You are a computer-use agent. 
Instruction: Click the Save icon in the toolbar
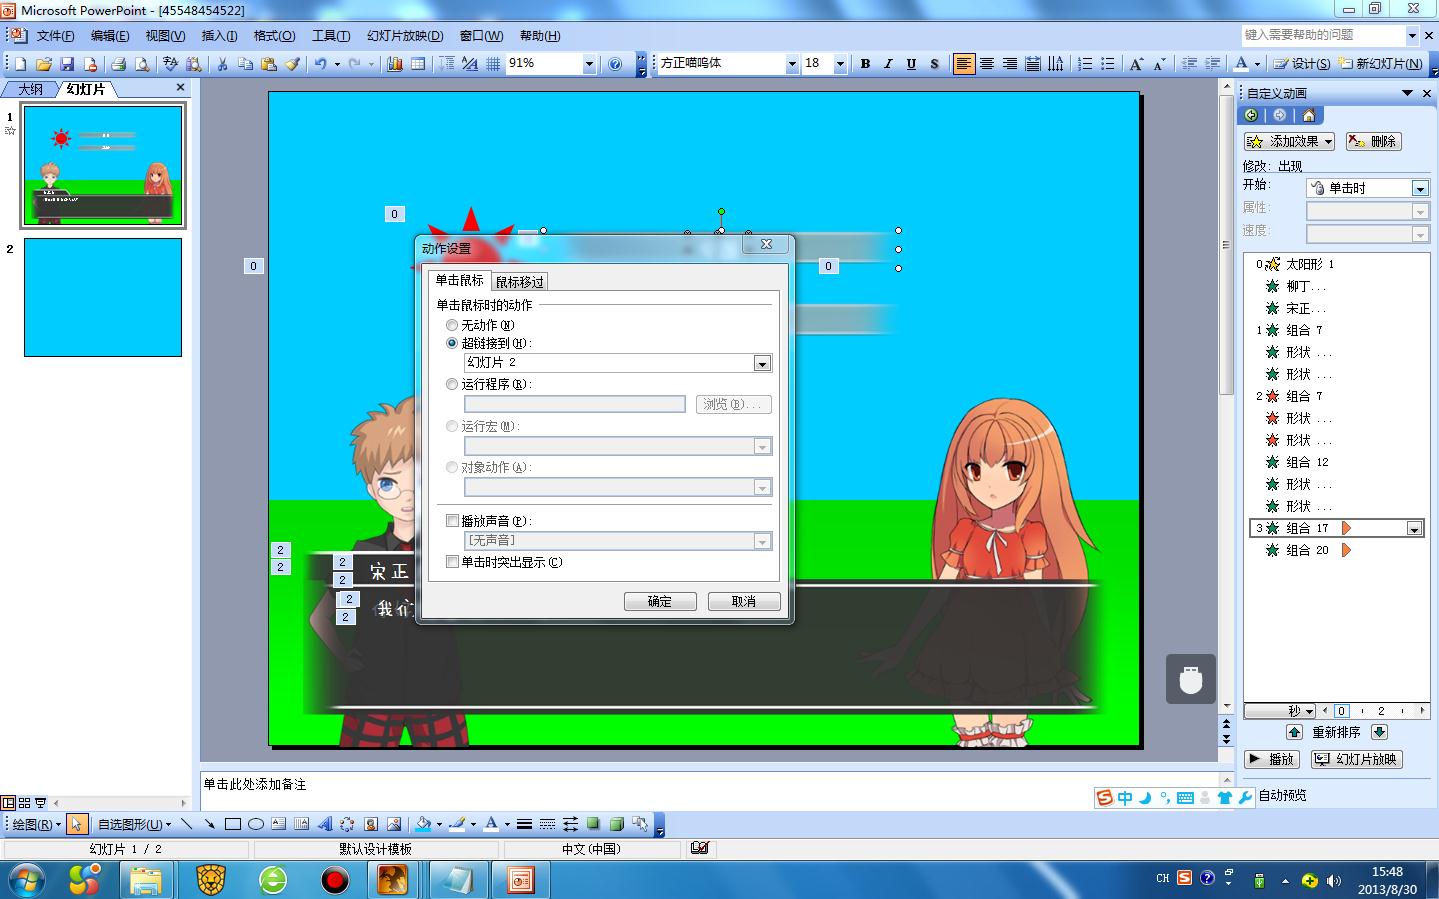coord(67,64)
